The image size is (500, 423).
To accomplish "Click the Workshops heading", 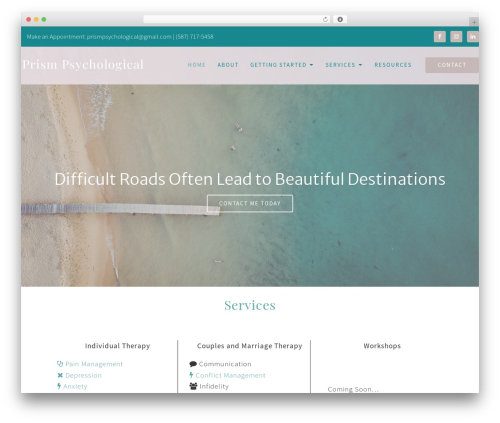I will click(x=382, y=346).
